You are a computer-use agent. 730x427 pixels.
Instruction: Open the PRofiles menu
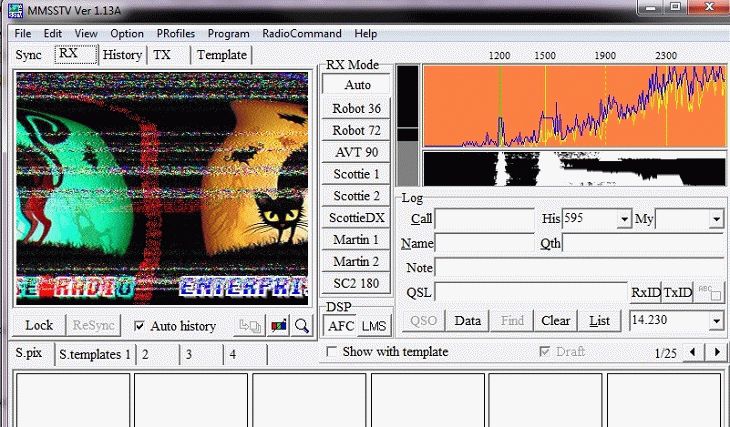[176, 34]
